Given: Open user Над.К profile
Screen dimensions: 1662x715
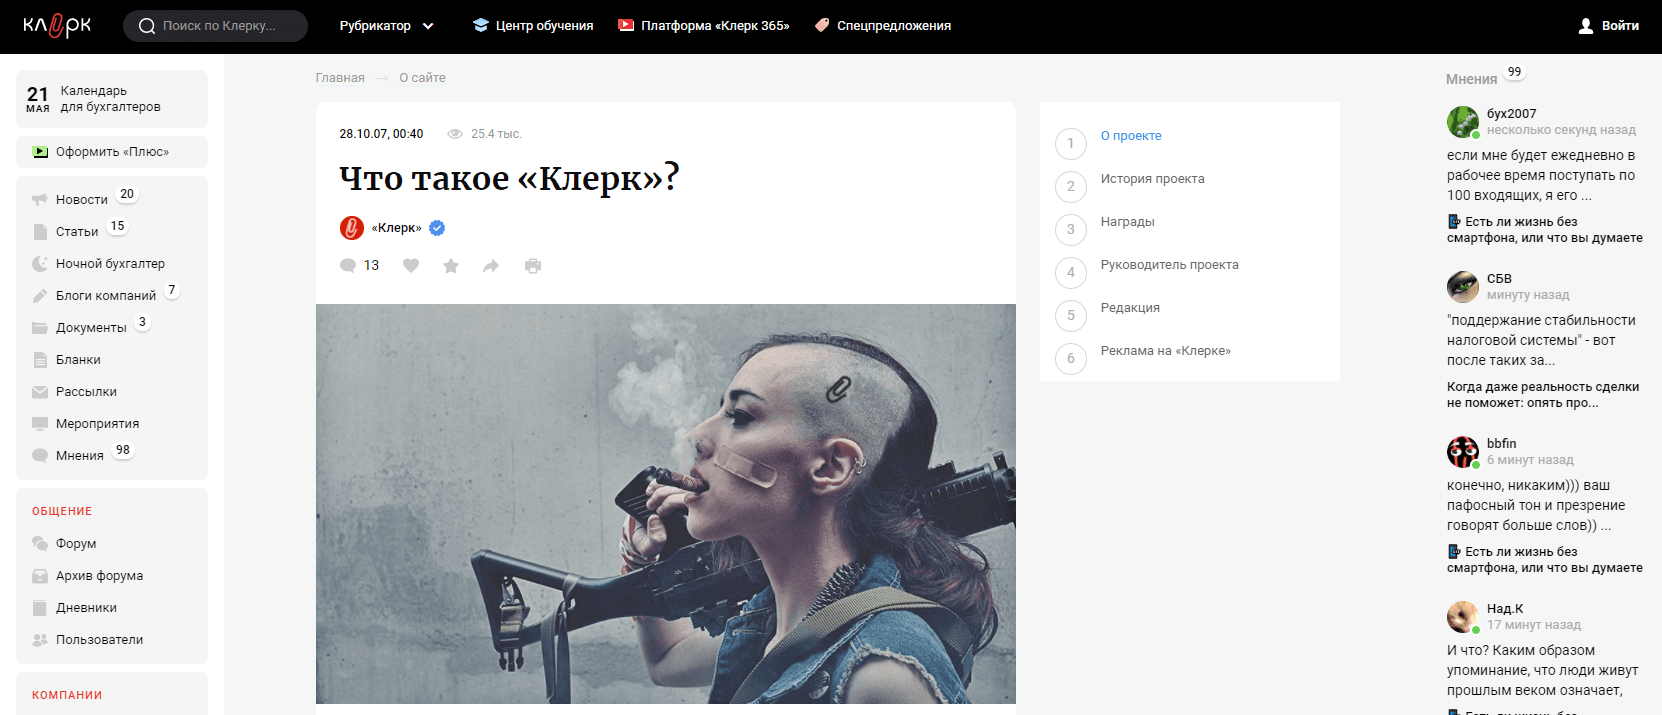Looking at the screenshot, I should click(x=1505, y=609).
